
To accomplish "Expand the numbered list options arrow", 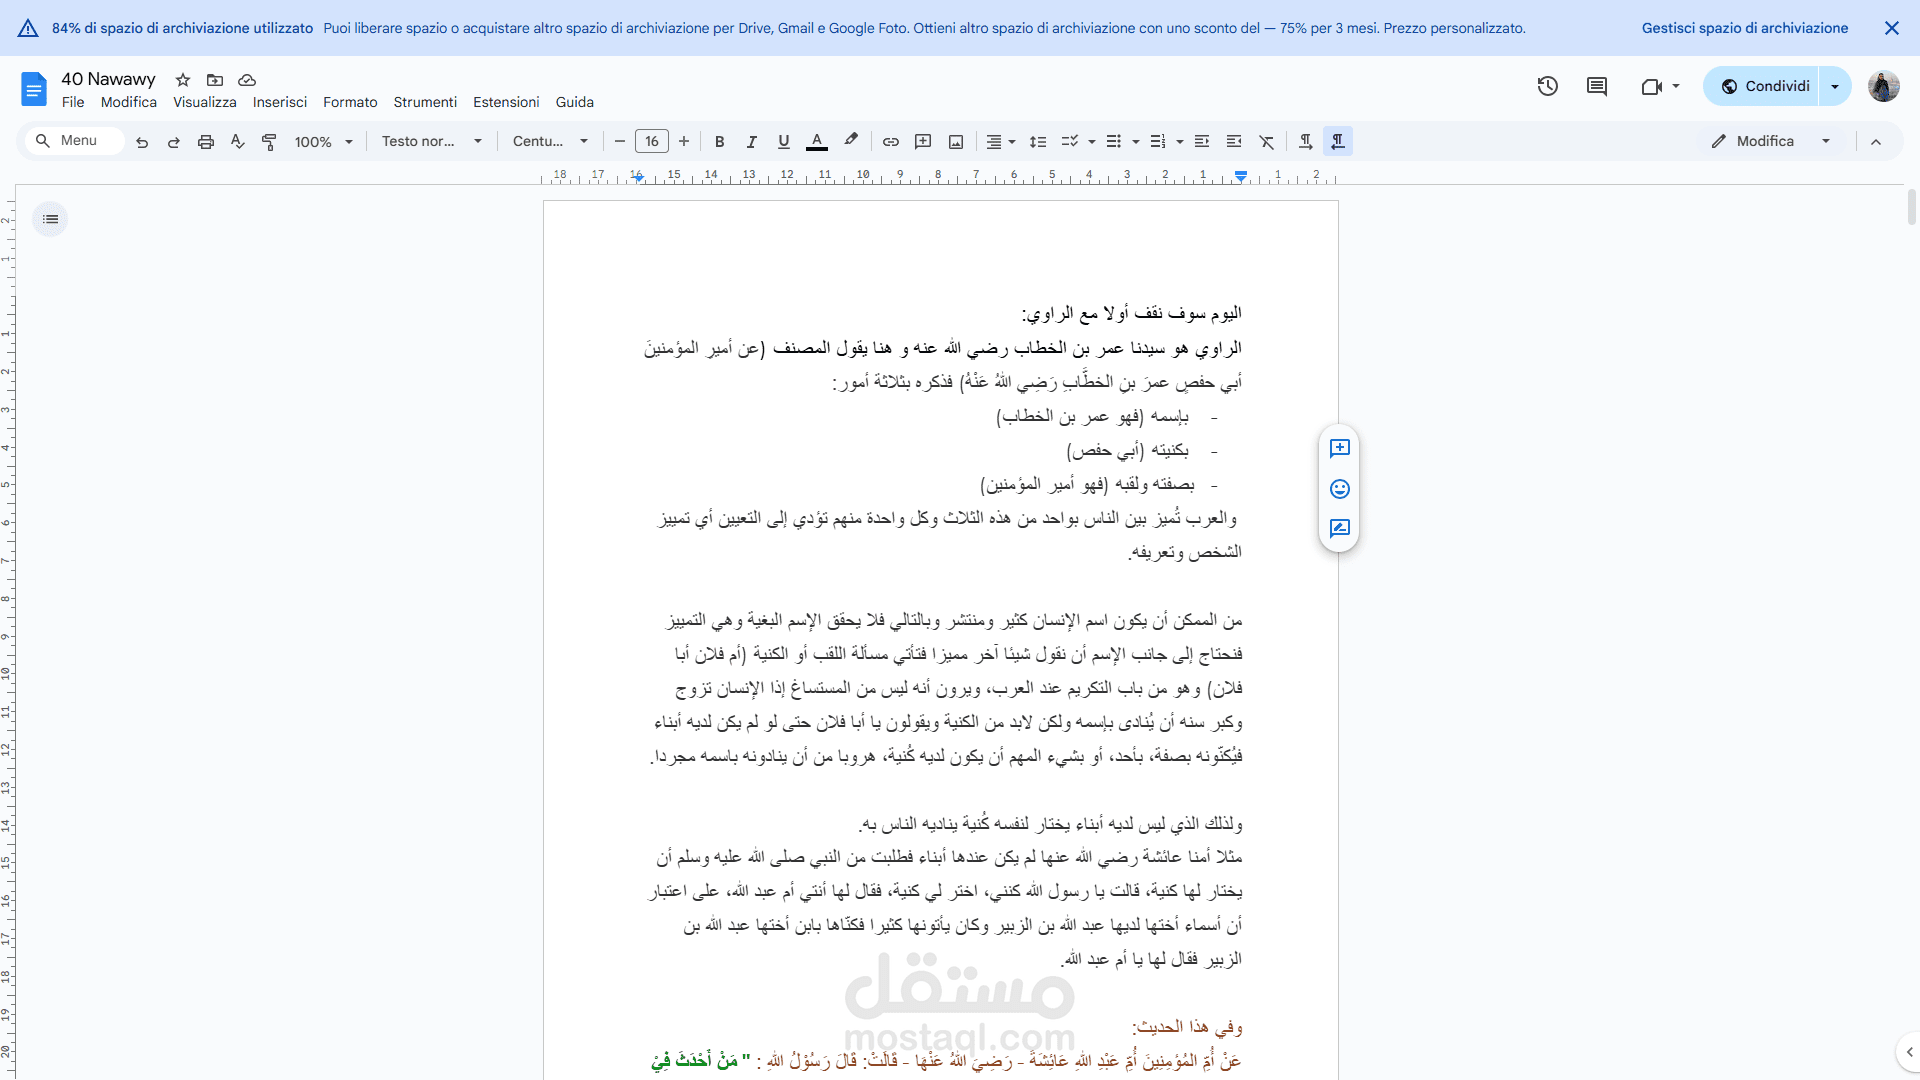I will 1180,142.
